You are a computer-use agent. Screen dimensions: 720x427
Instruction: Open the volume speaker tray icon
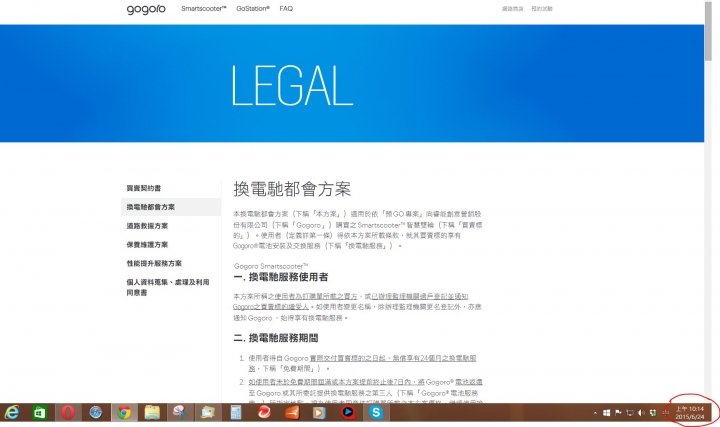click(x=641, y=413)
